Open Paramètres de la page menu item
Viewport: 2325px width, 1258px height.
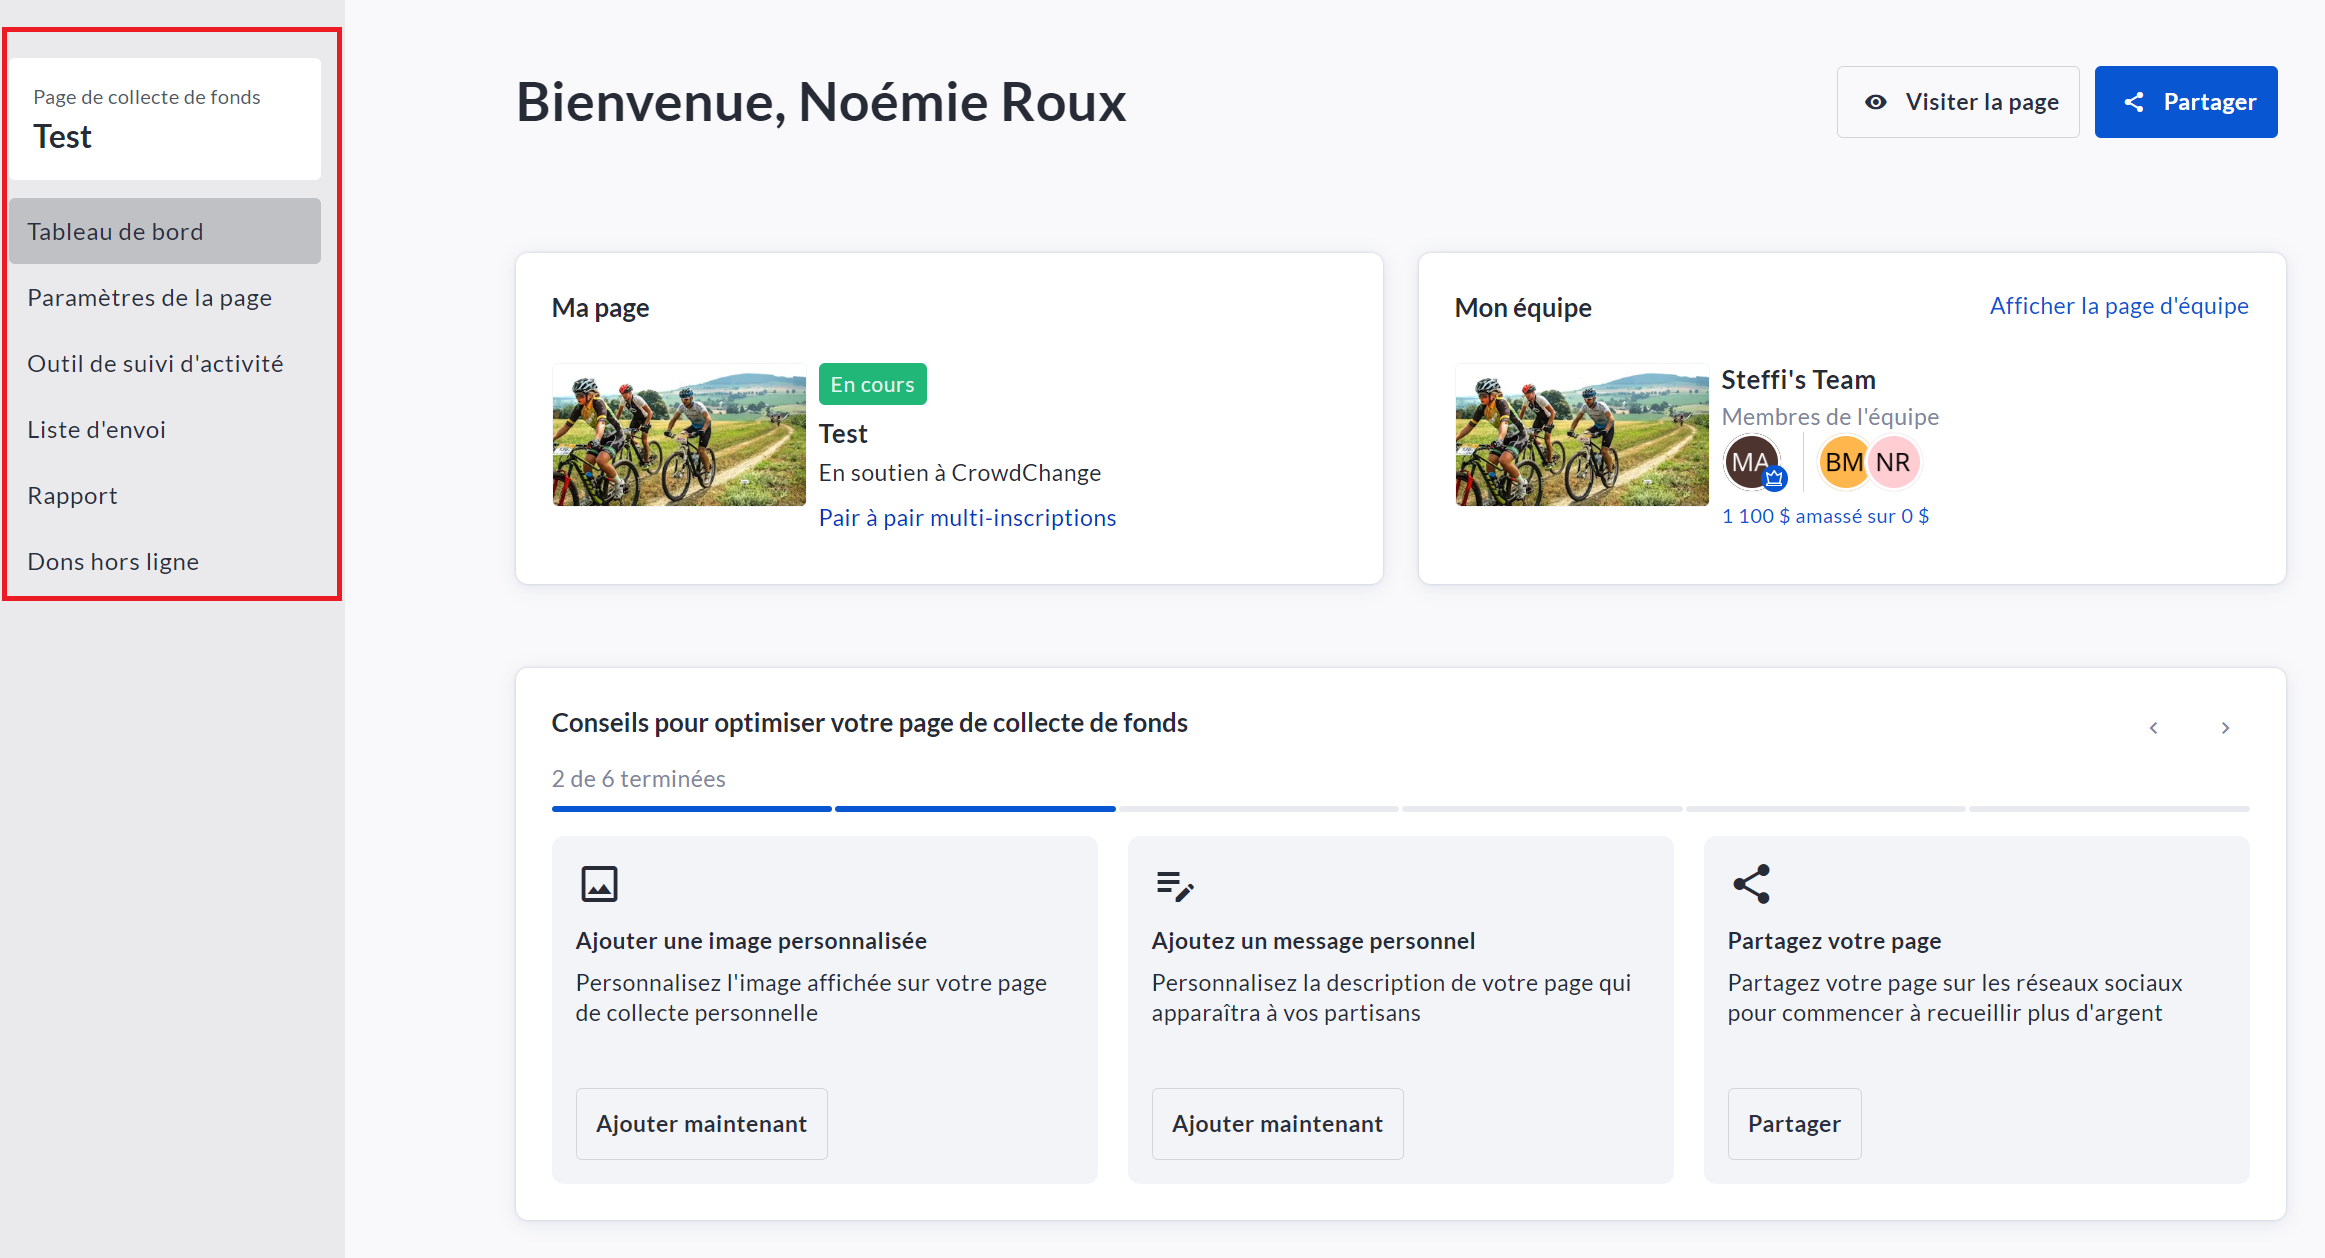[x=150, y=298]
